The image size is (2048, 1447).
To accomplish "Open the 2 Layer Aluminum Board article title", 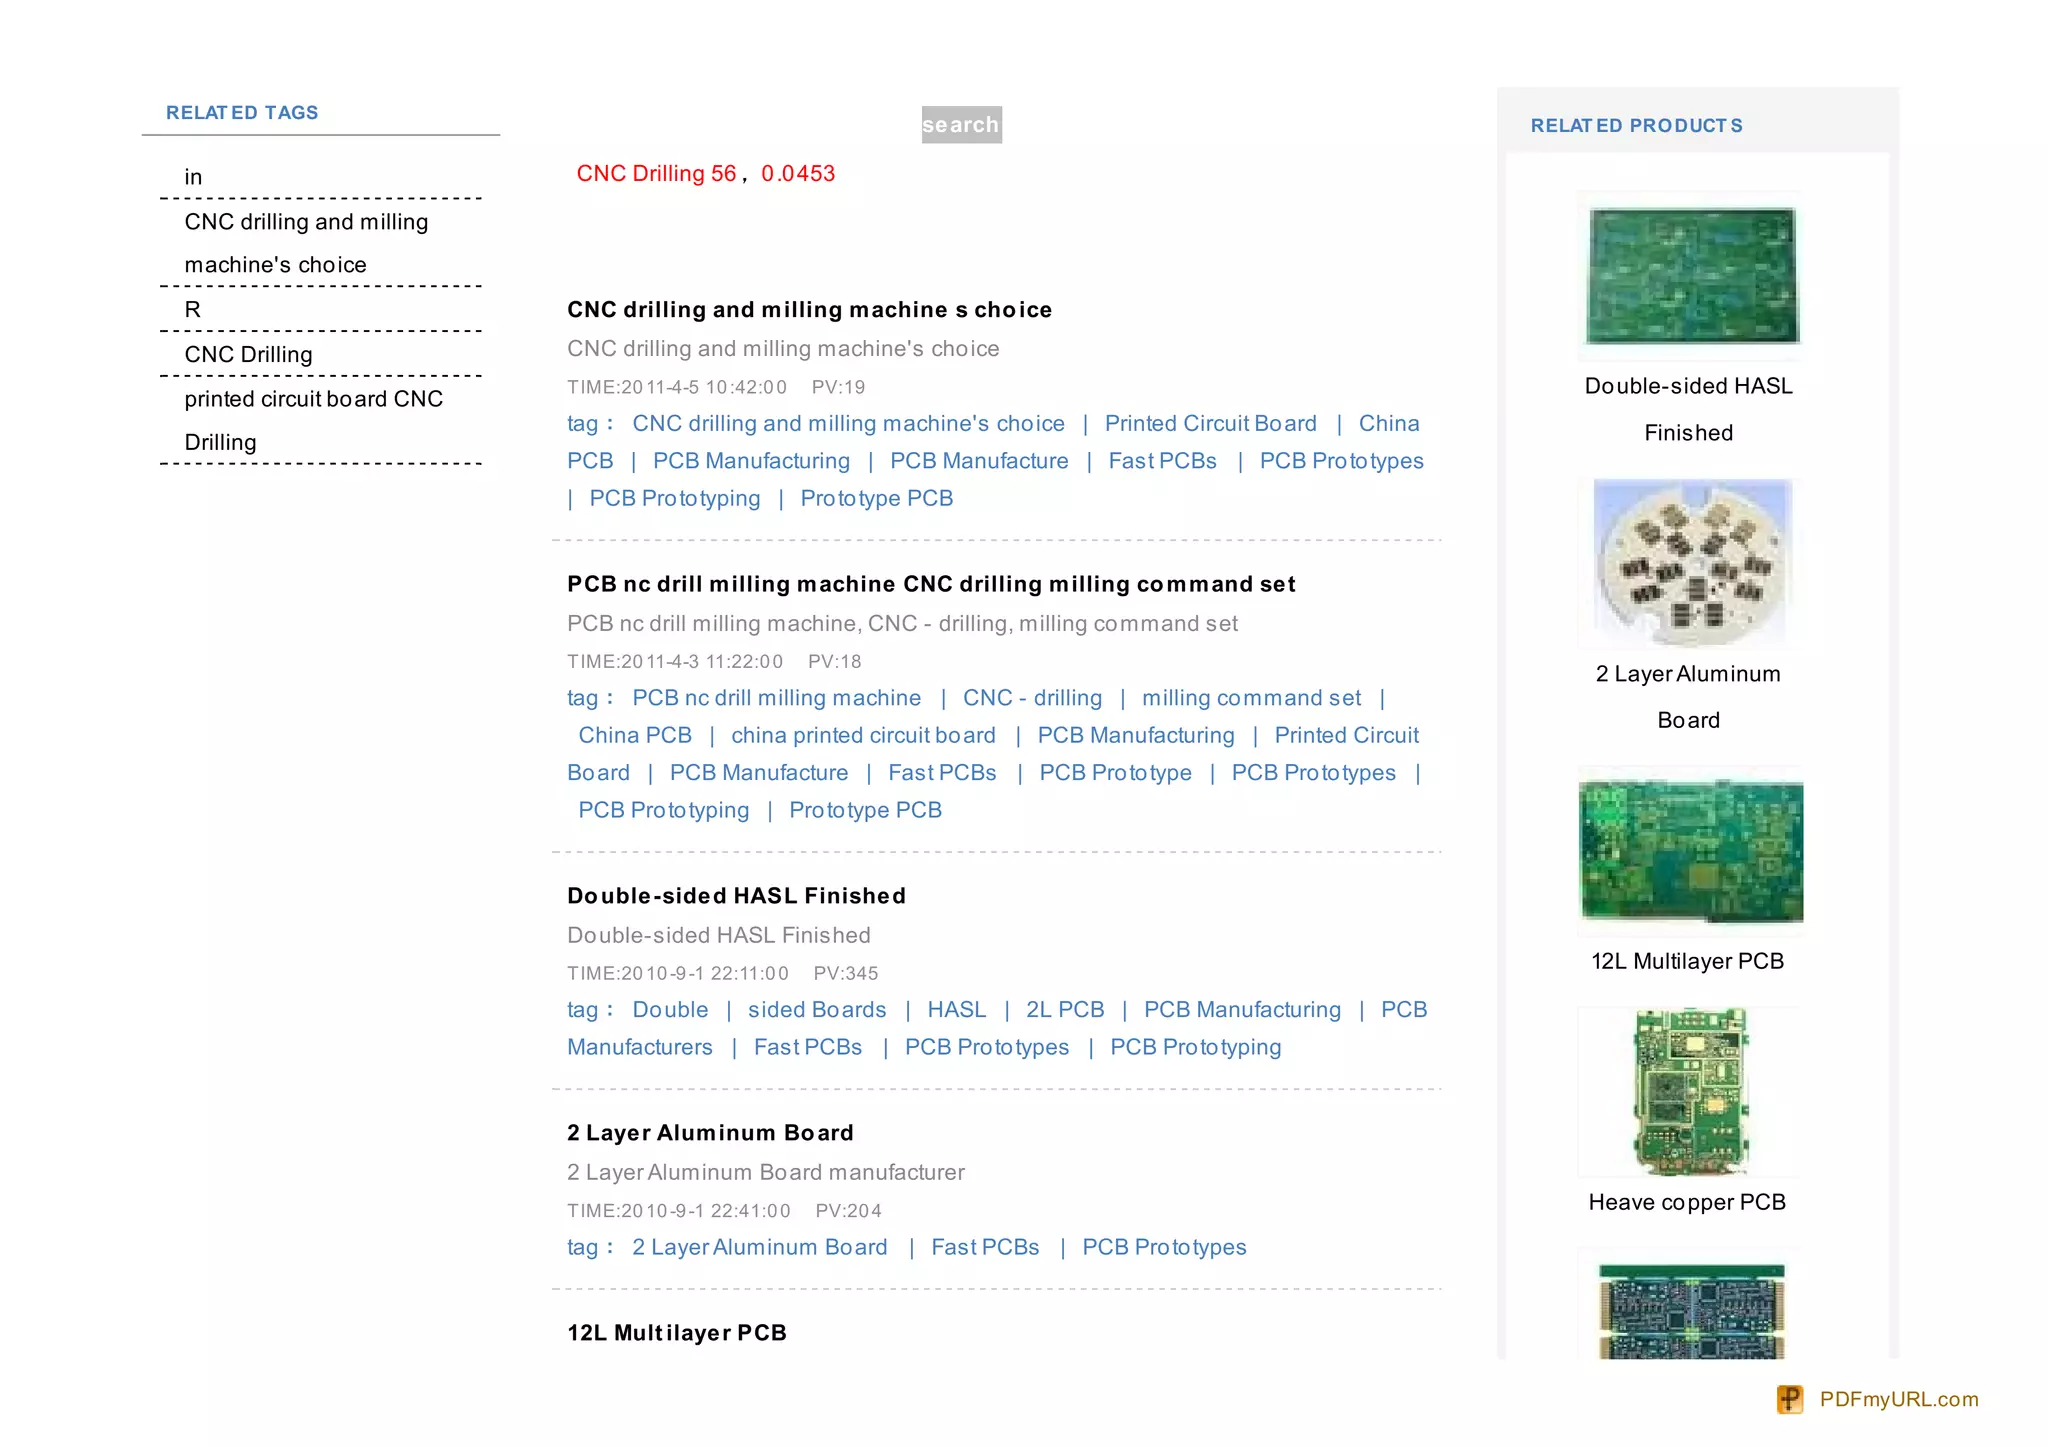I will pos(710,1133).
